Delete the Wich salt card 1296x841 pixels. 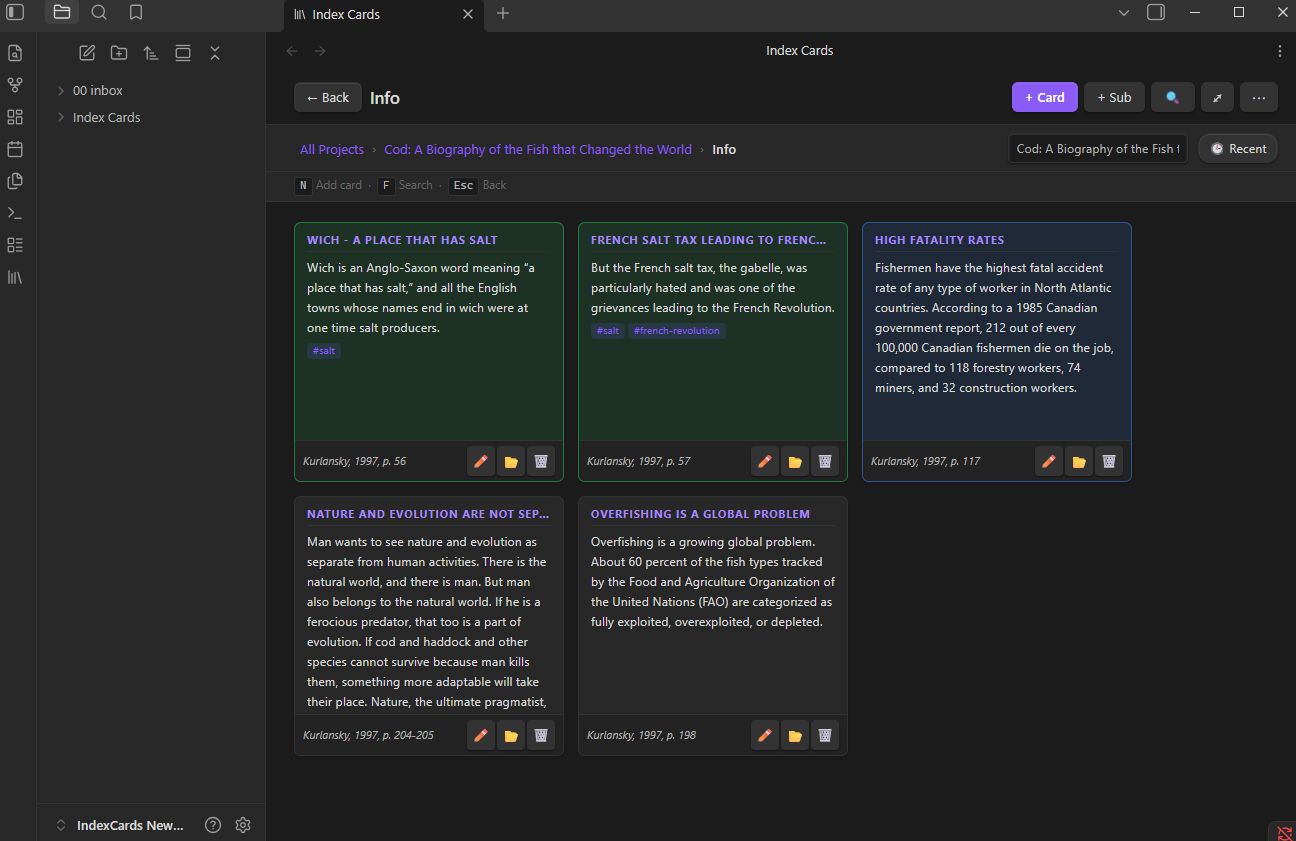tap(541, 461)
